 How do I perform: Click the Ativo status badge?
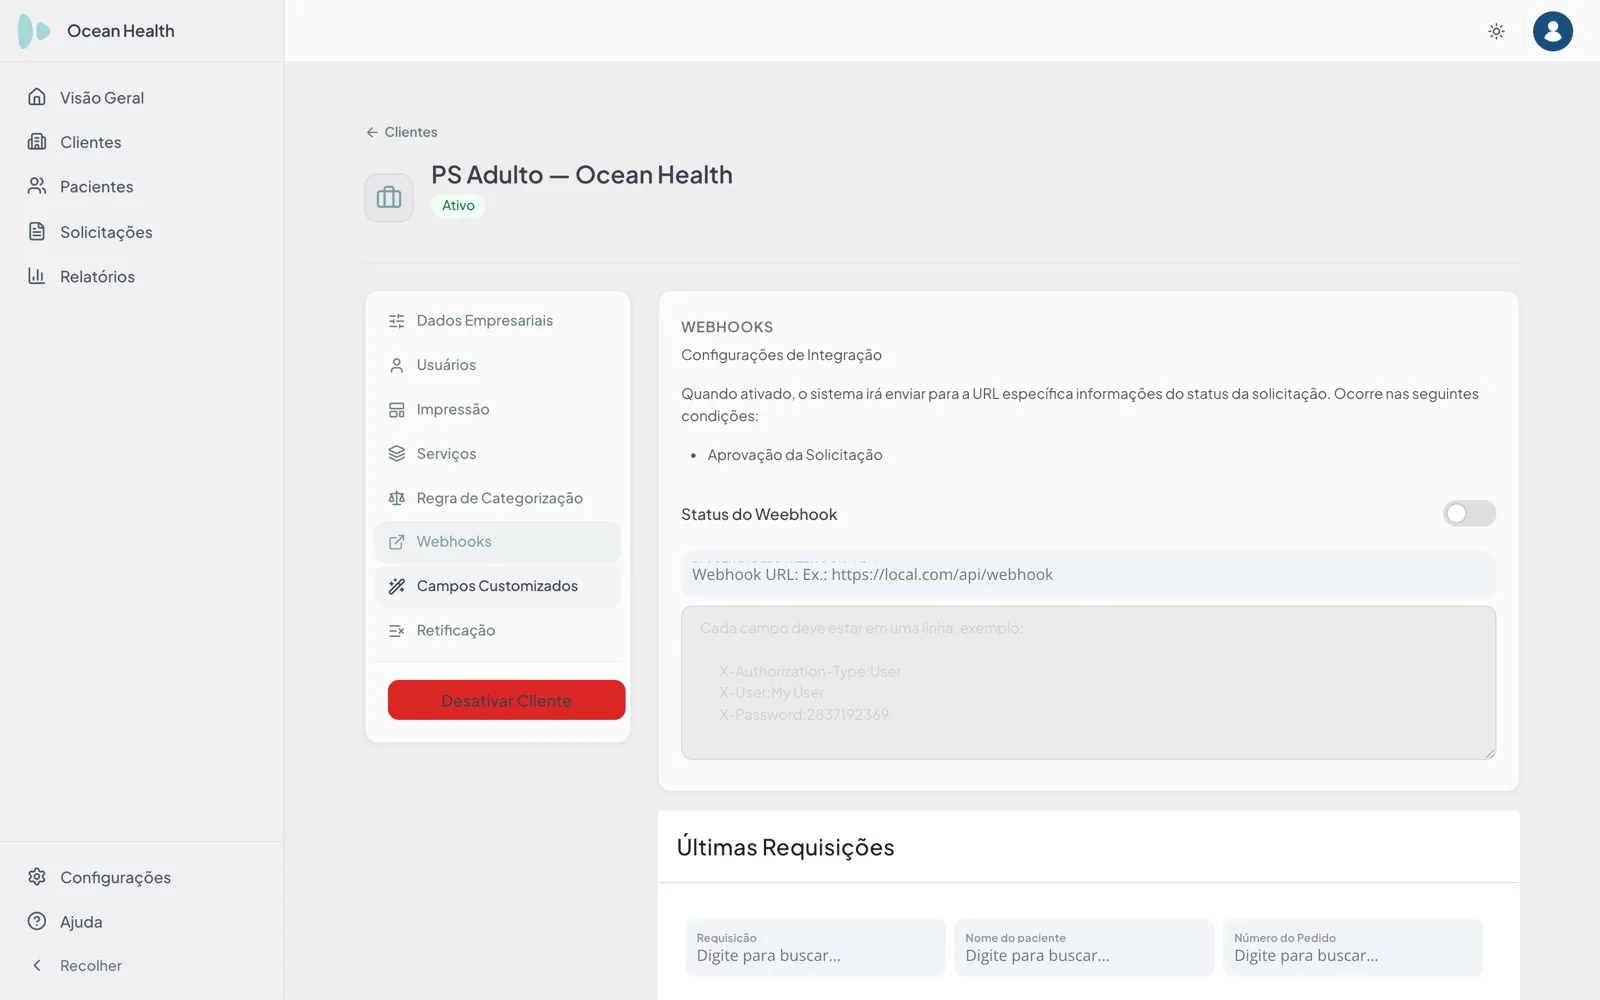[458, 205]
